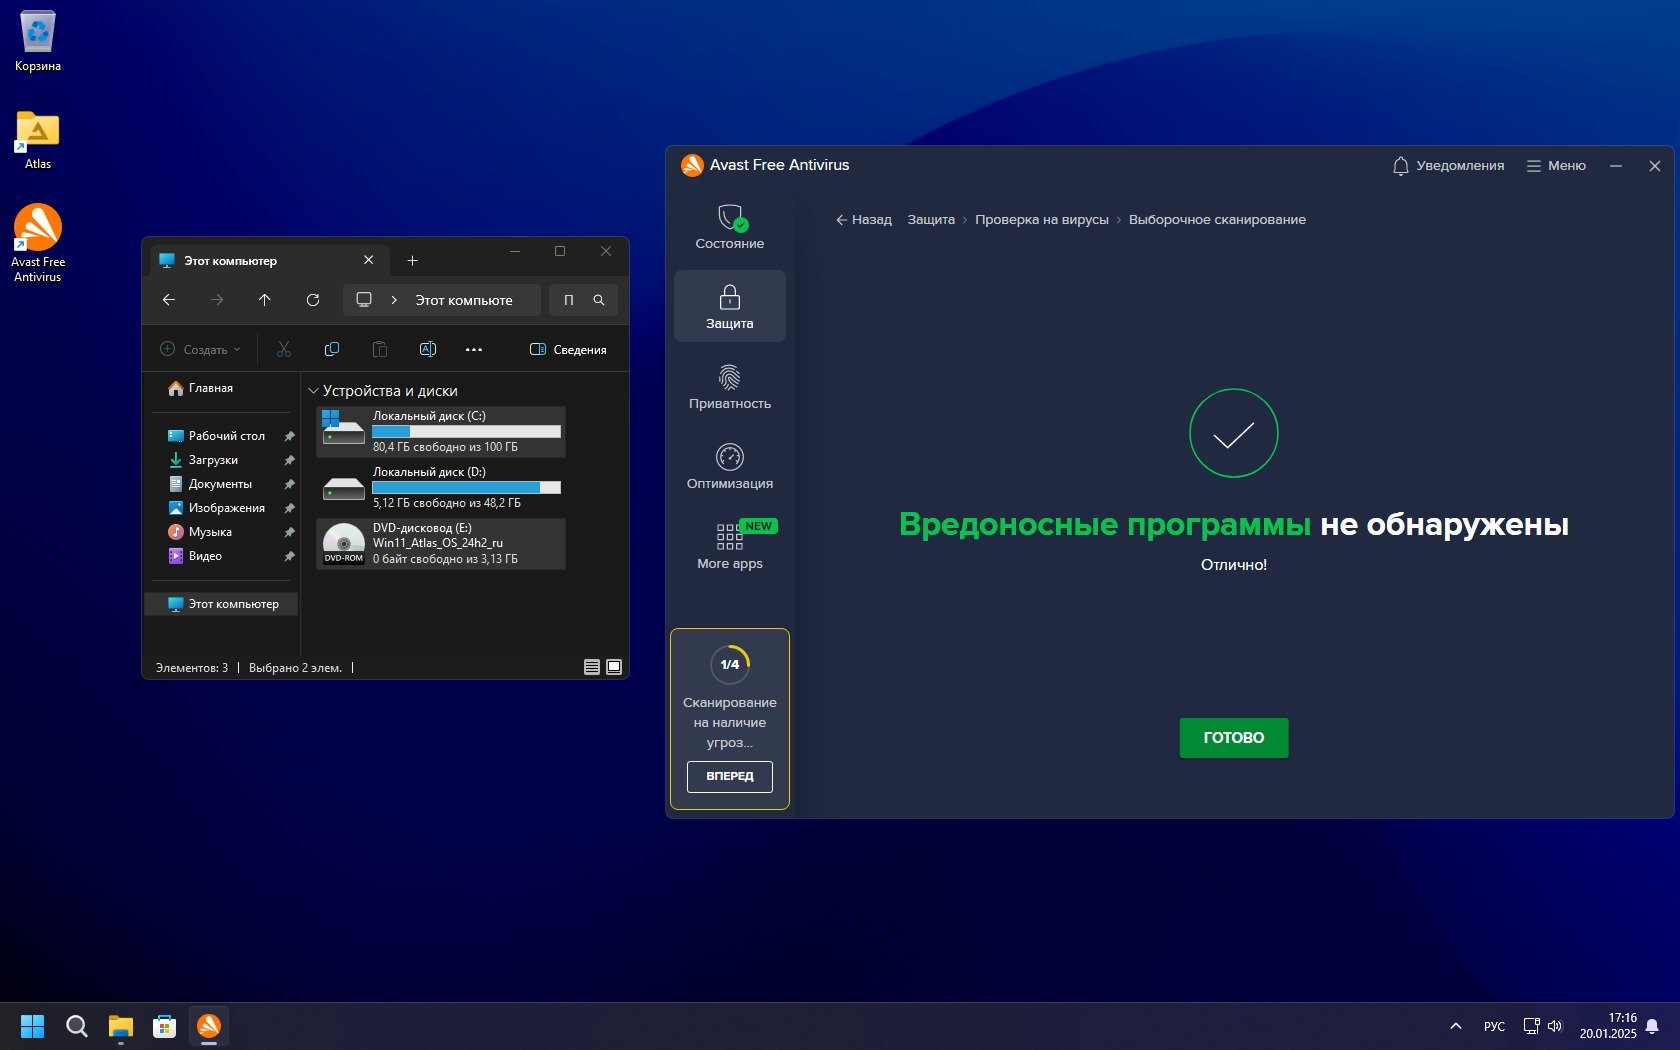
Task: Open the Создать dropdown in Explorer
Action: tap(201, 349)
